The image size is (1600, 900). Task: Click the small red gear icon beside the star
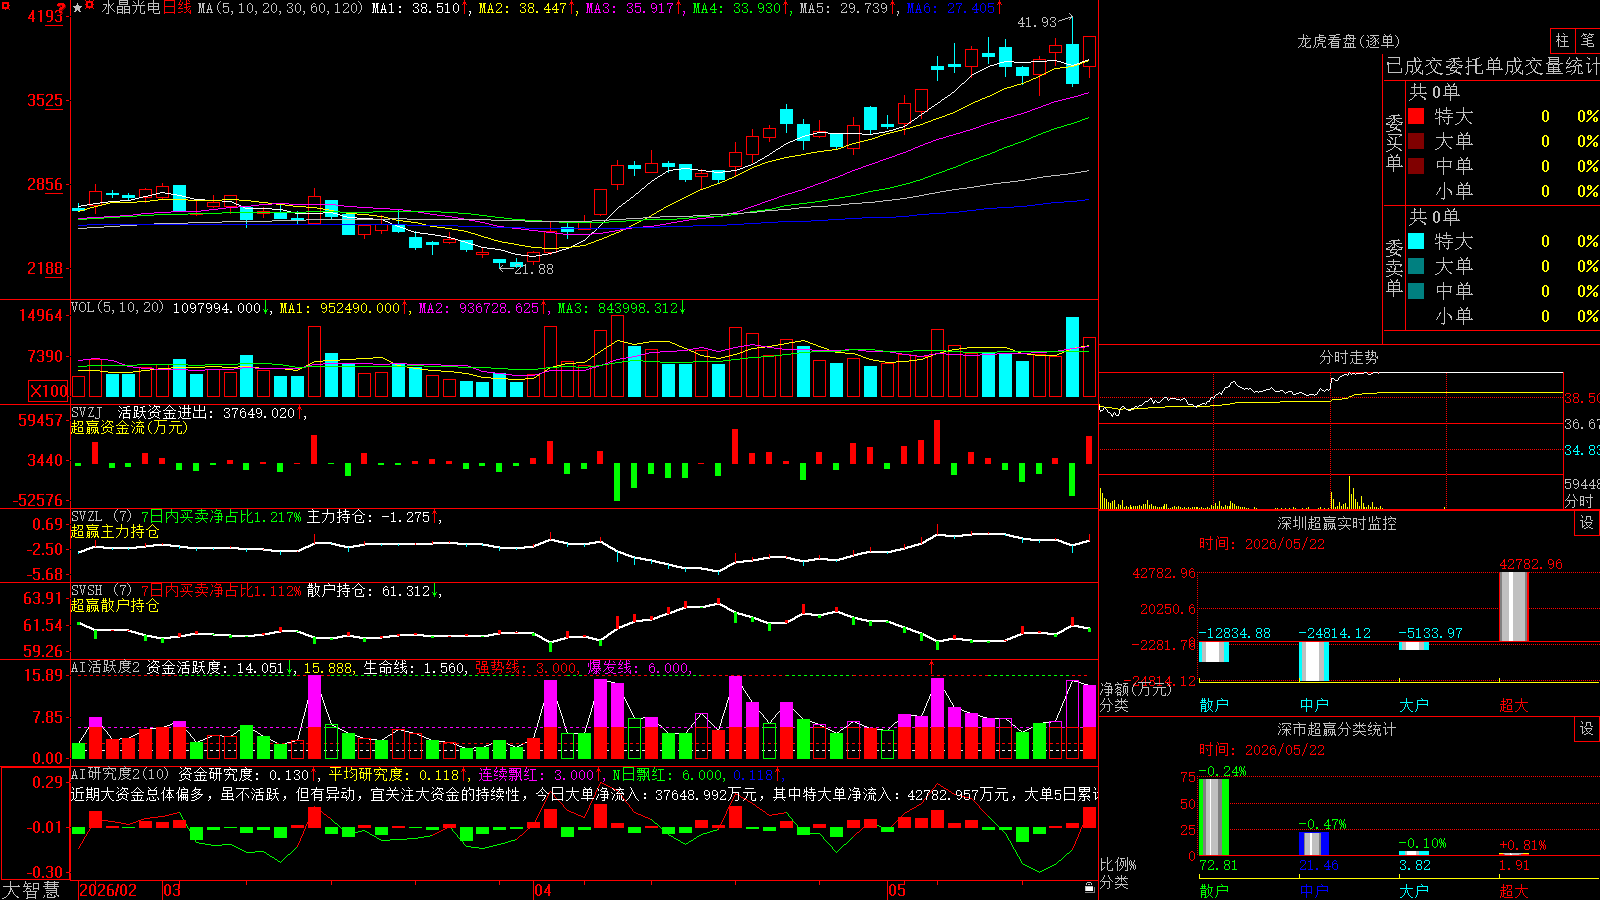[91, 7]
